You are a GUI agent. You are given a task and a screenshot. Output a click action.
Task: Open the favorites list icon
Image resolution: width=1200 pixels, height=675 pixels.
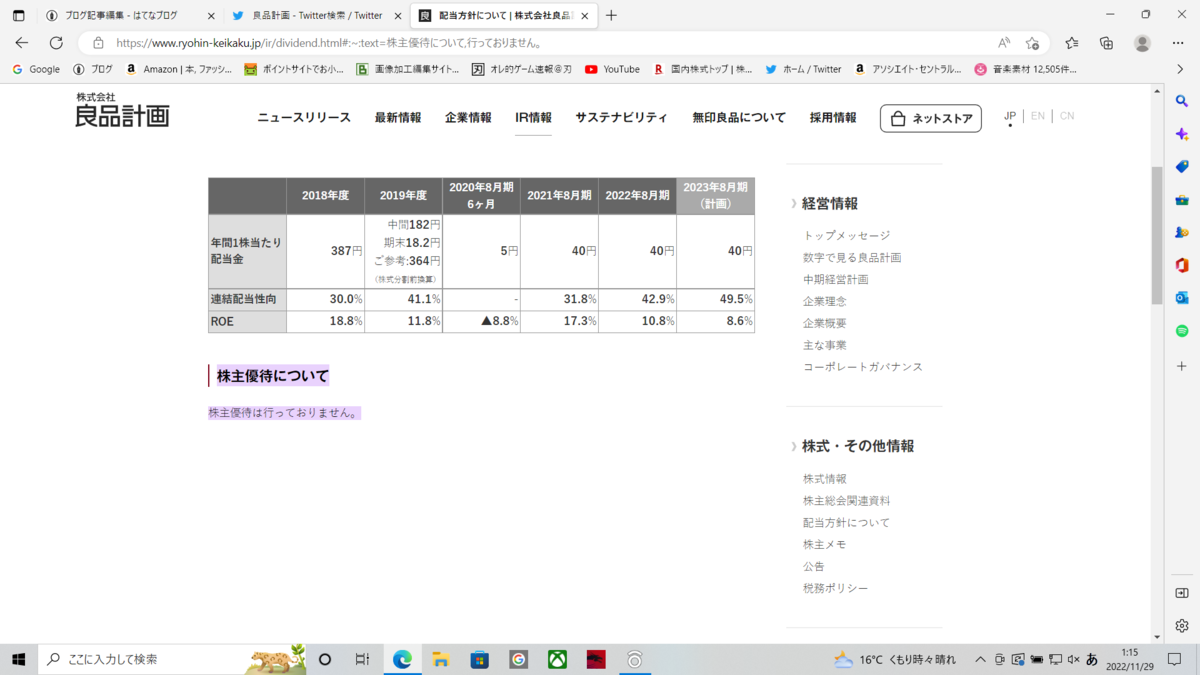pos(1072,43)
